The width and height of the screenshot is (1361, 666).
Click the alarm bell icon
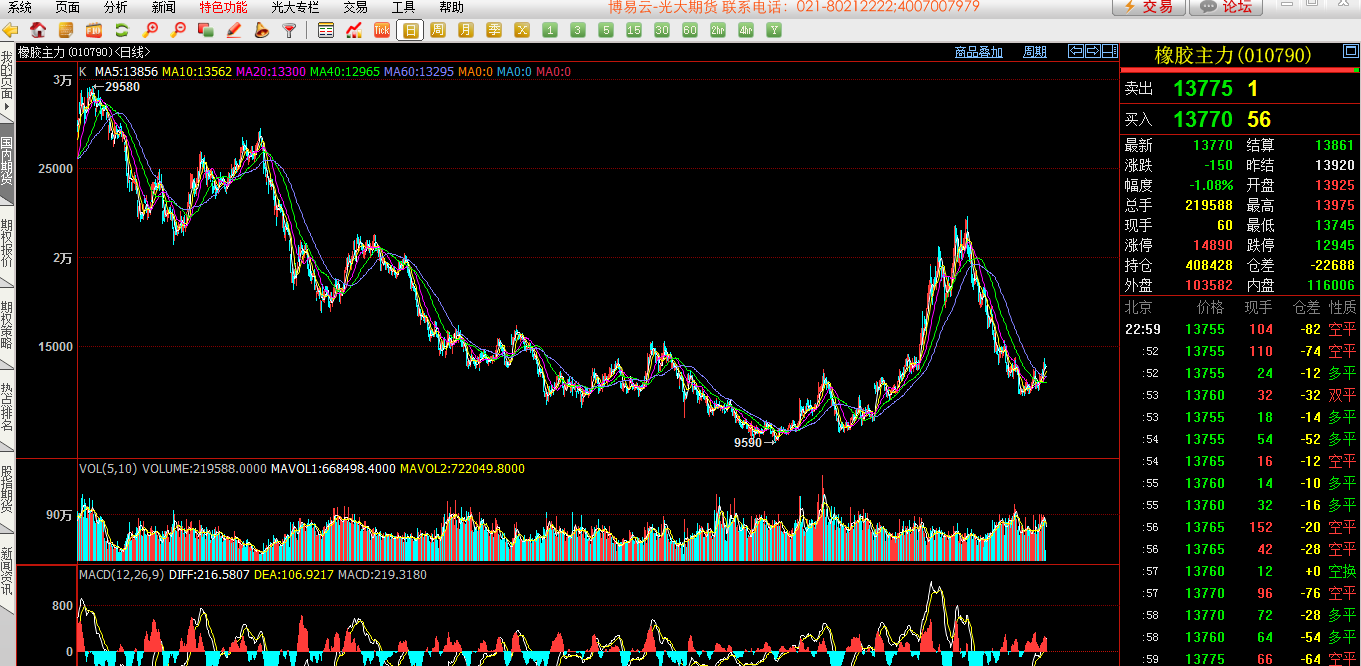(261, 30)
